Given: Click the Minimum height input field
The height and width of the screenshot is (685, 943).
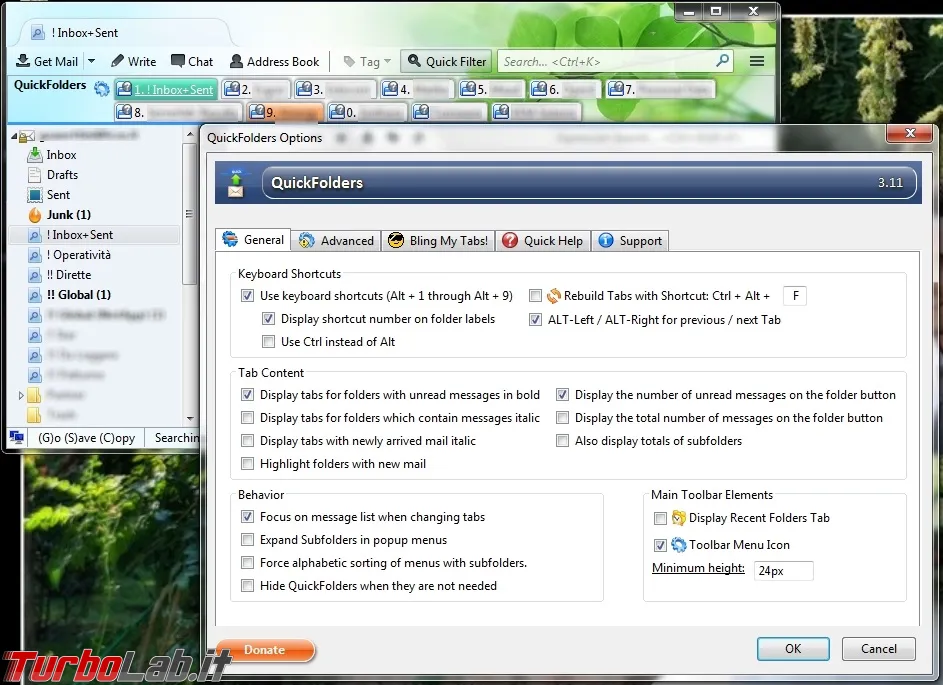Looking at the screenshot, I should click(x=784, y=570).
